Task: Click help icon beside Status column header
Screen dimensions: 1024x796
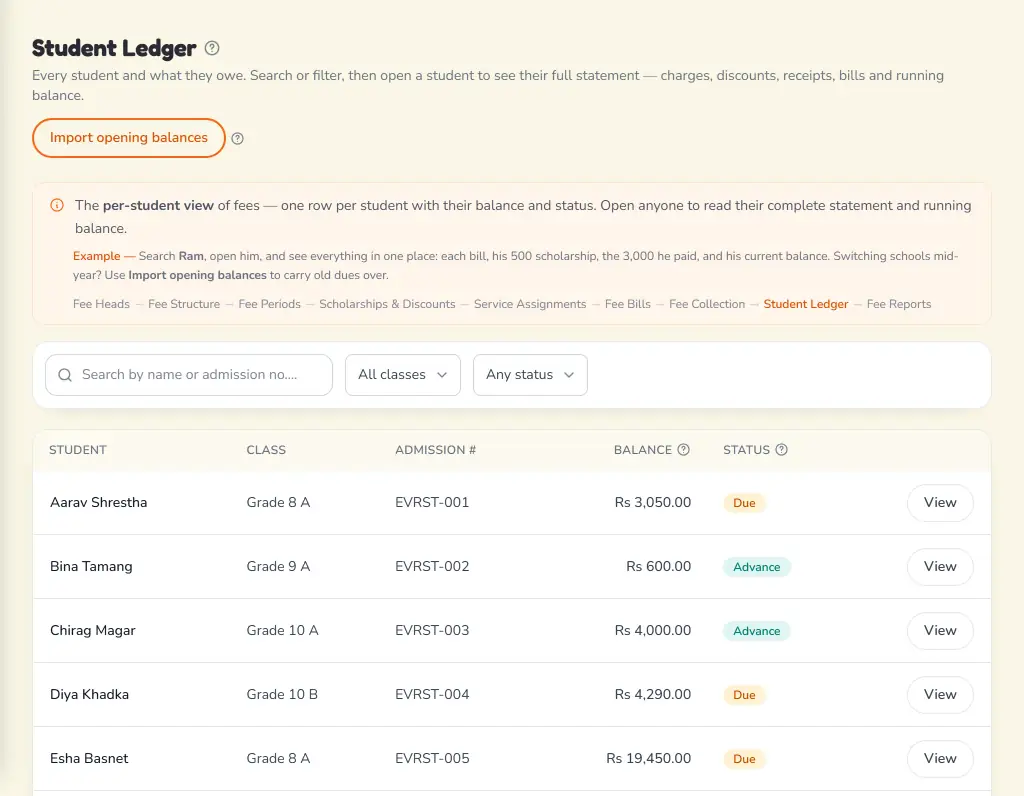Action: pos(781,449)
